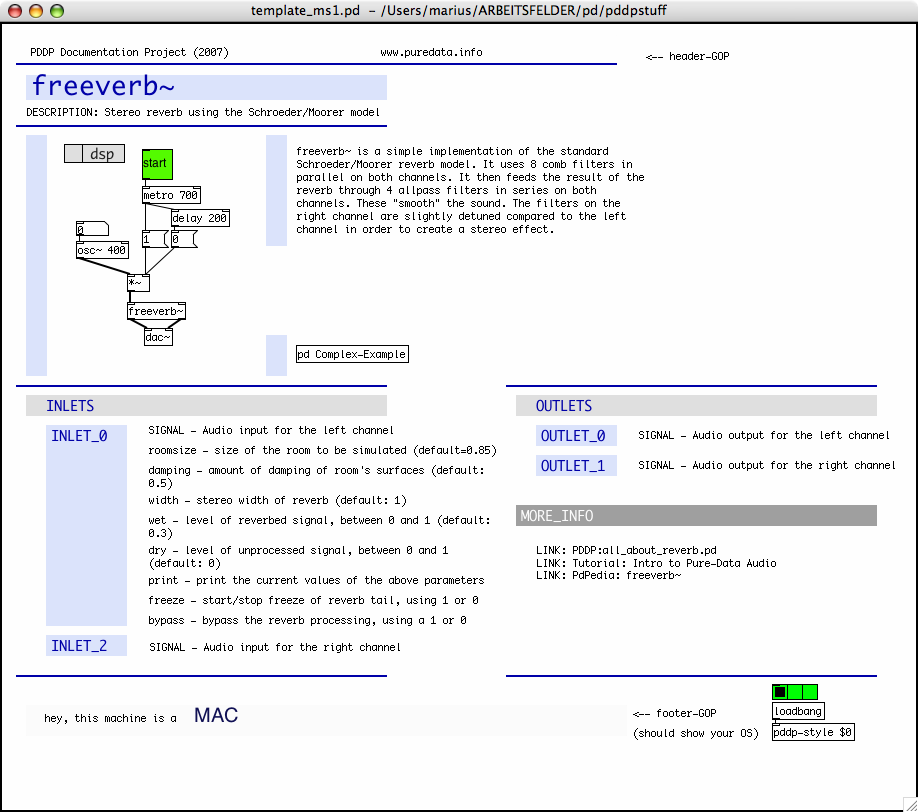Select the last green radio cell
Viewport: 918px width, 812px height.
click(810, 692)
